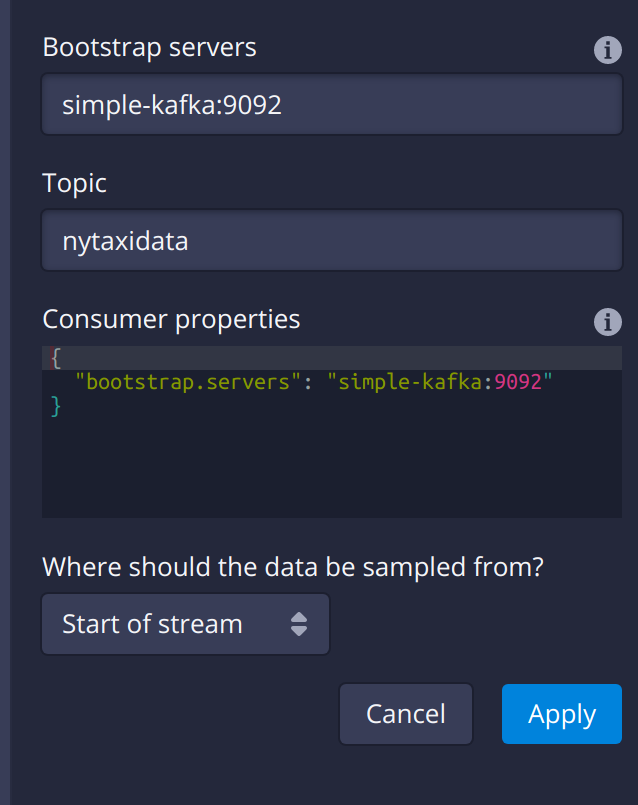Screen dimensions: 638x805
Task: Click the dropdown chevron beside Start of stream
Action: (x=300, y=623)
